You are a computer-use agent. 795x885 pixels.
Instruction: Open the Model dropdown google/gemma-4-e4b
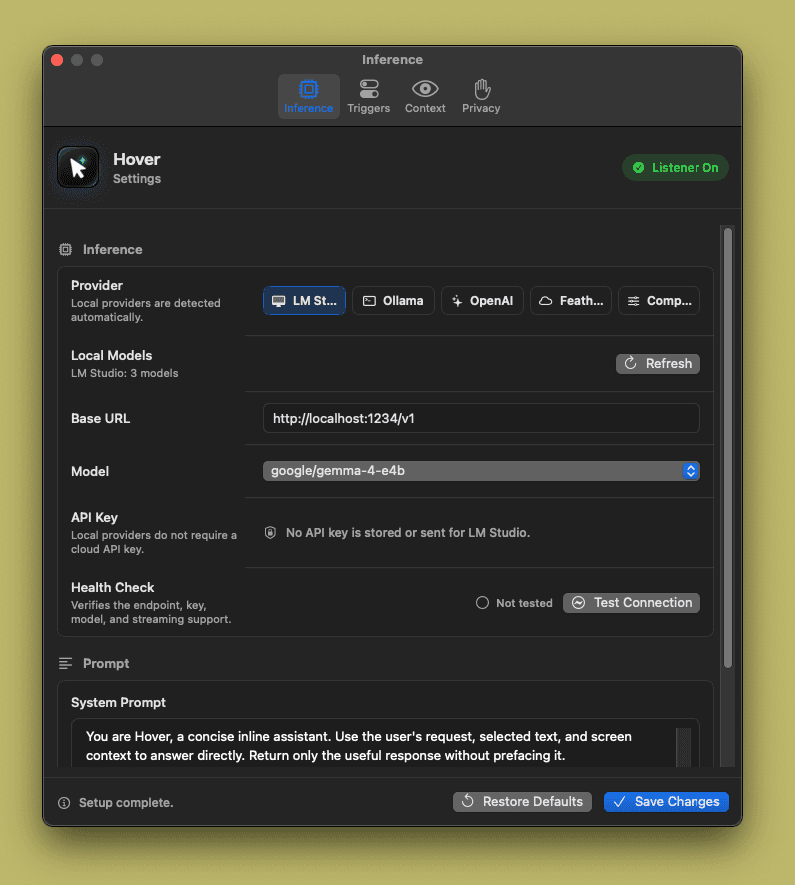(481, 471)
